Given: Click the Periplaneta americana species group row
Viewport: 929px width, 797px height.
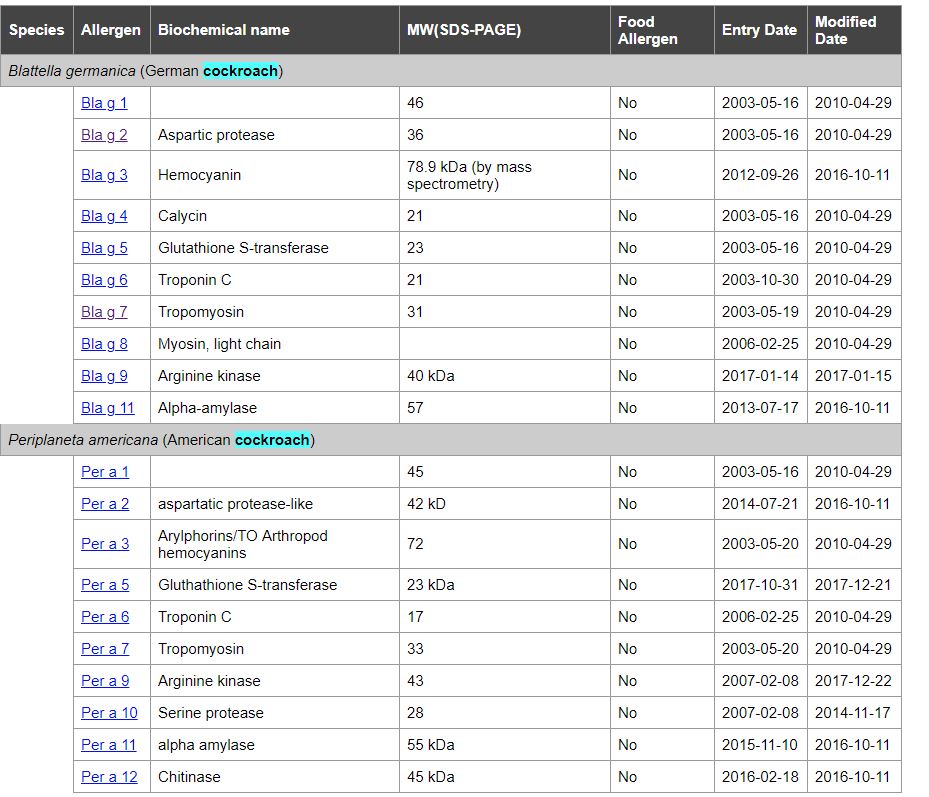Looking at the screenshot, I should click(161, 440).
